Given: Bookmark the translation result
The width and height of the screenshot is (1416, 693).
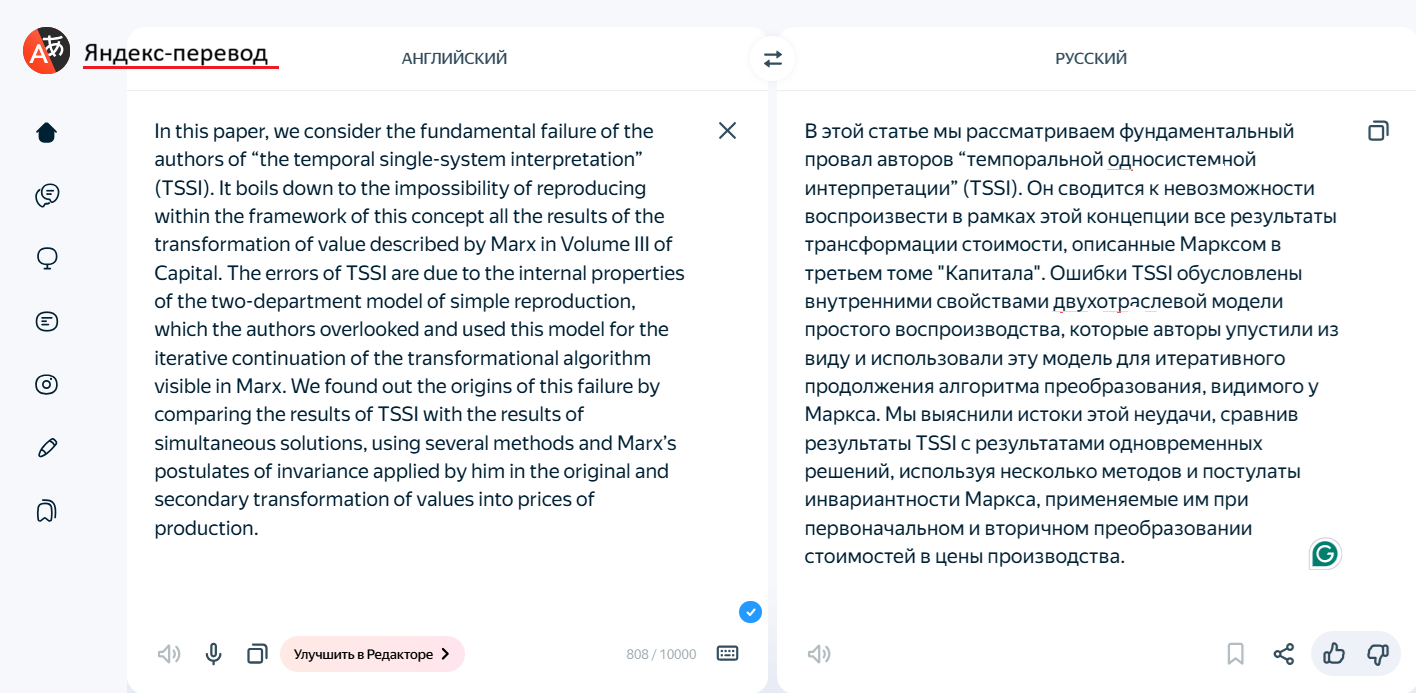Looking at the screenshot, I should [x=1235, y=654].
